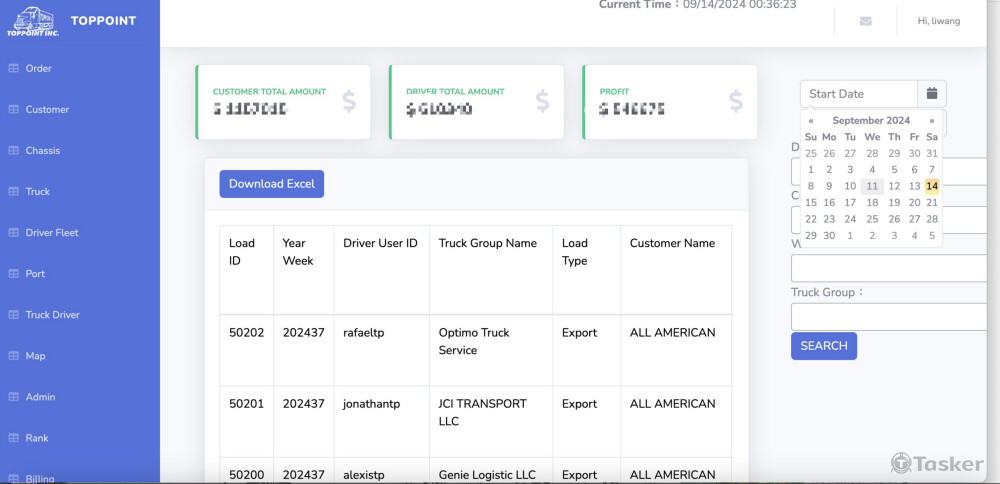Pick September 1 in the calendar
This screenshot has width=1000, height=484.
(x=811, y=170)
